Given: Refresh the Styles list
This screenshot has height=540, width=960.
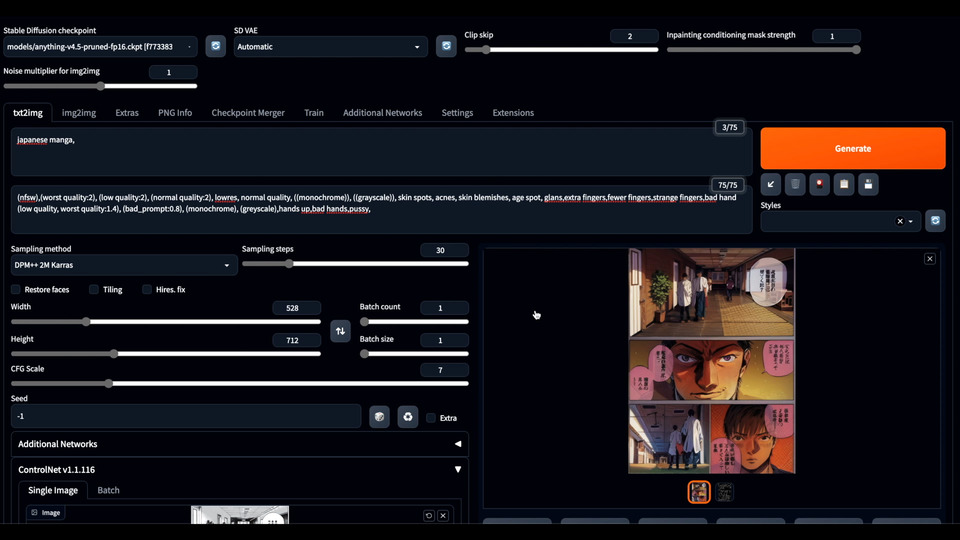Looking at the screenshot, I should (935, 221).
